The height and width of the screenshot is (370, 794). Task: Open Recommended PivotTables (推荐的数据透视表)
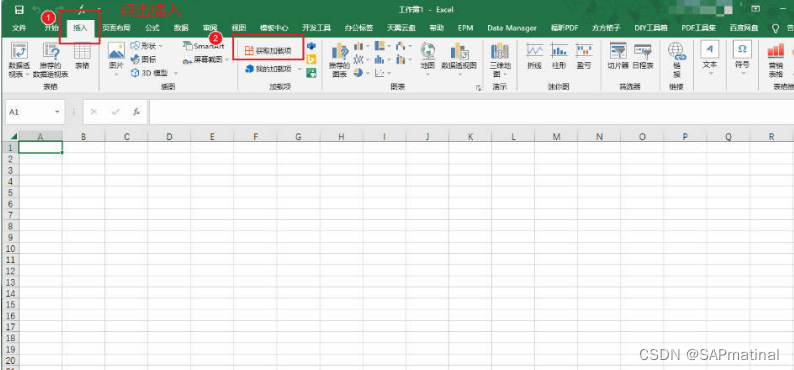(x=51, y=60)
